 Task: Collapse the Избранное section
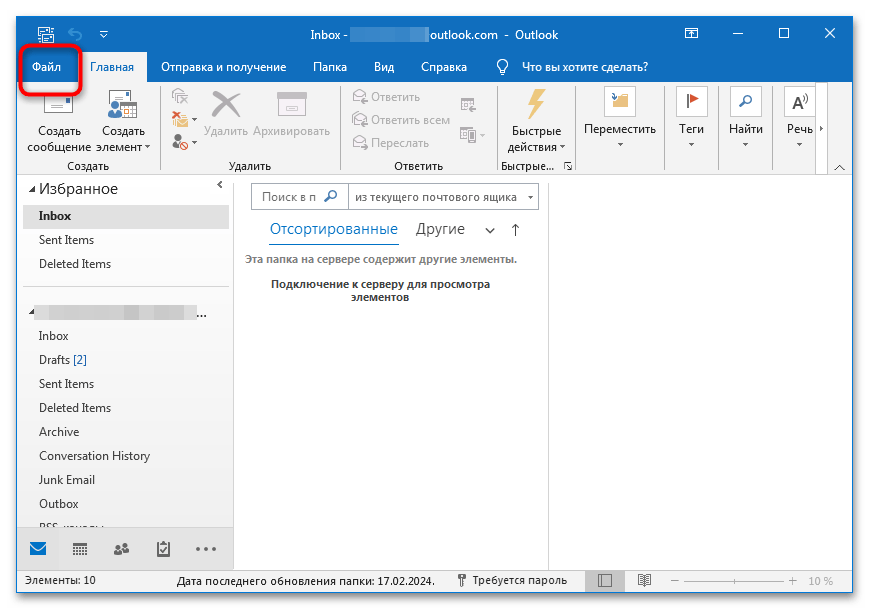33,190
